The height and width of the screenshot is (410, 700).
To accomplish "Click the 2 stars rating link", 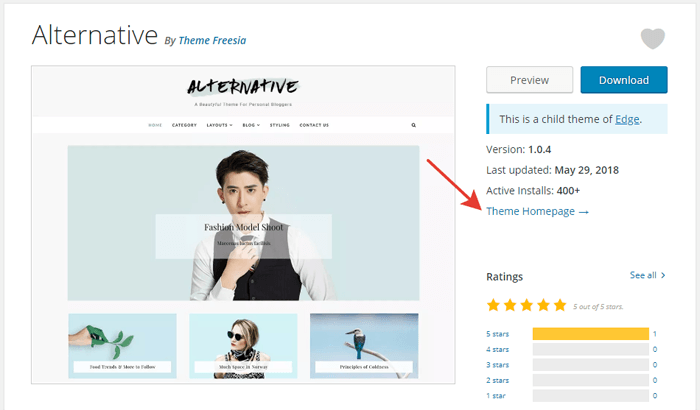I will click(497, 381).
